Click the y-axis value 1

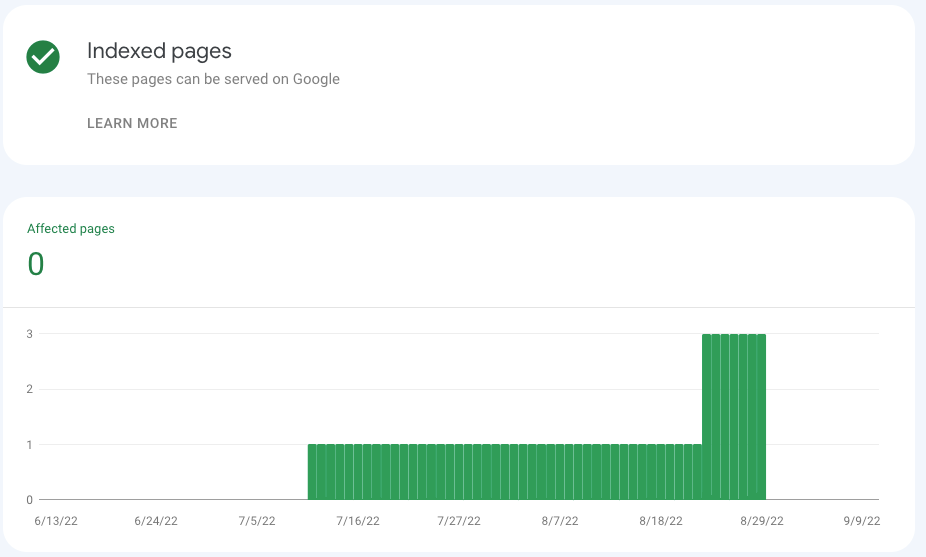30,445
